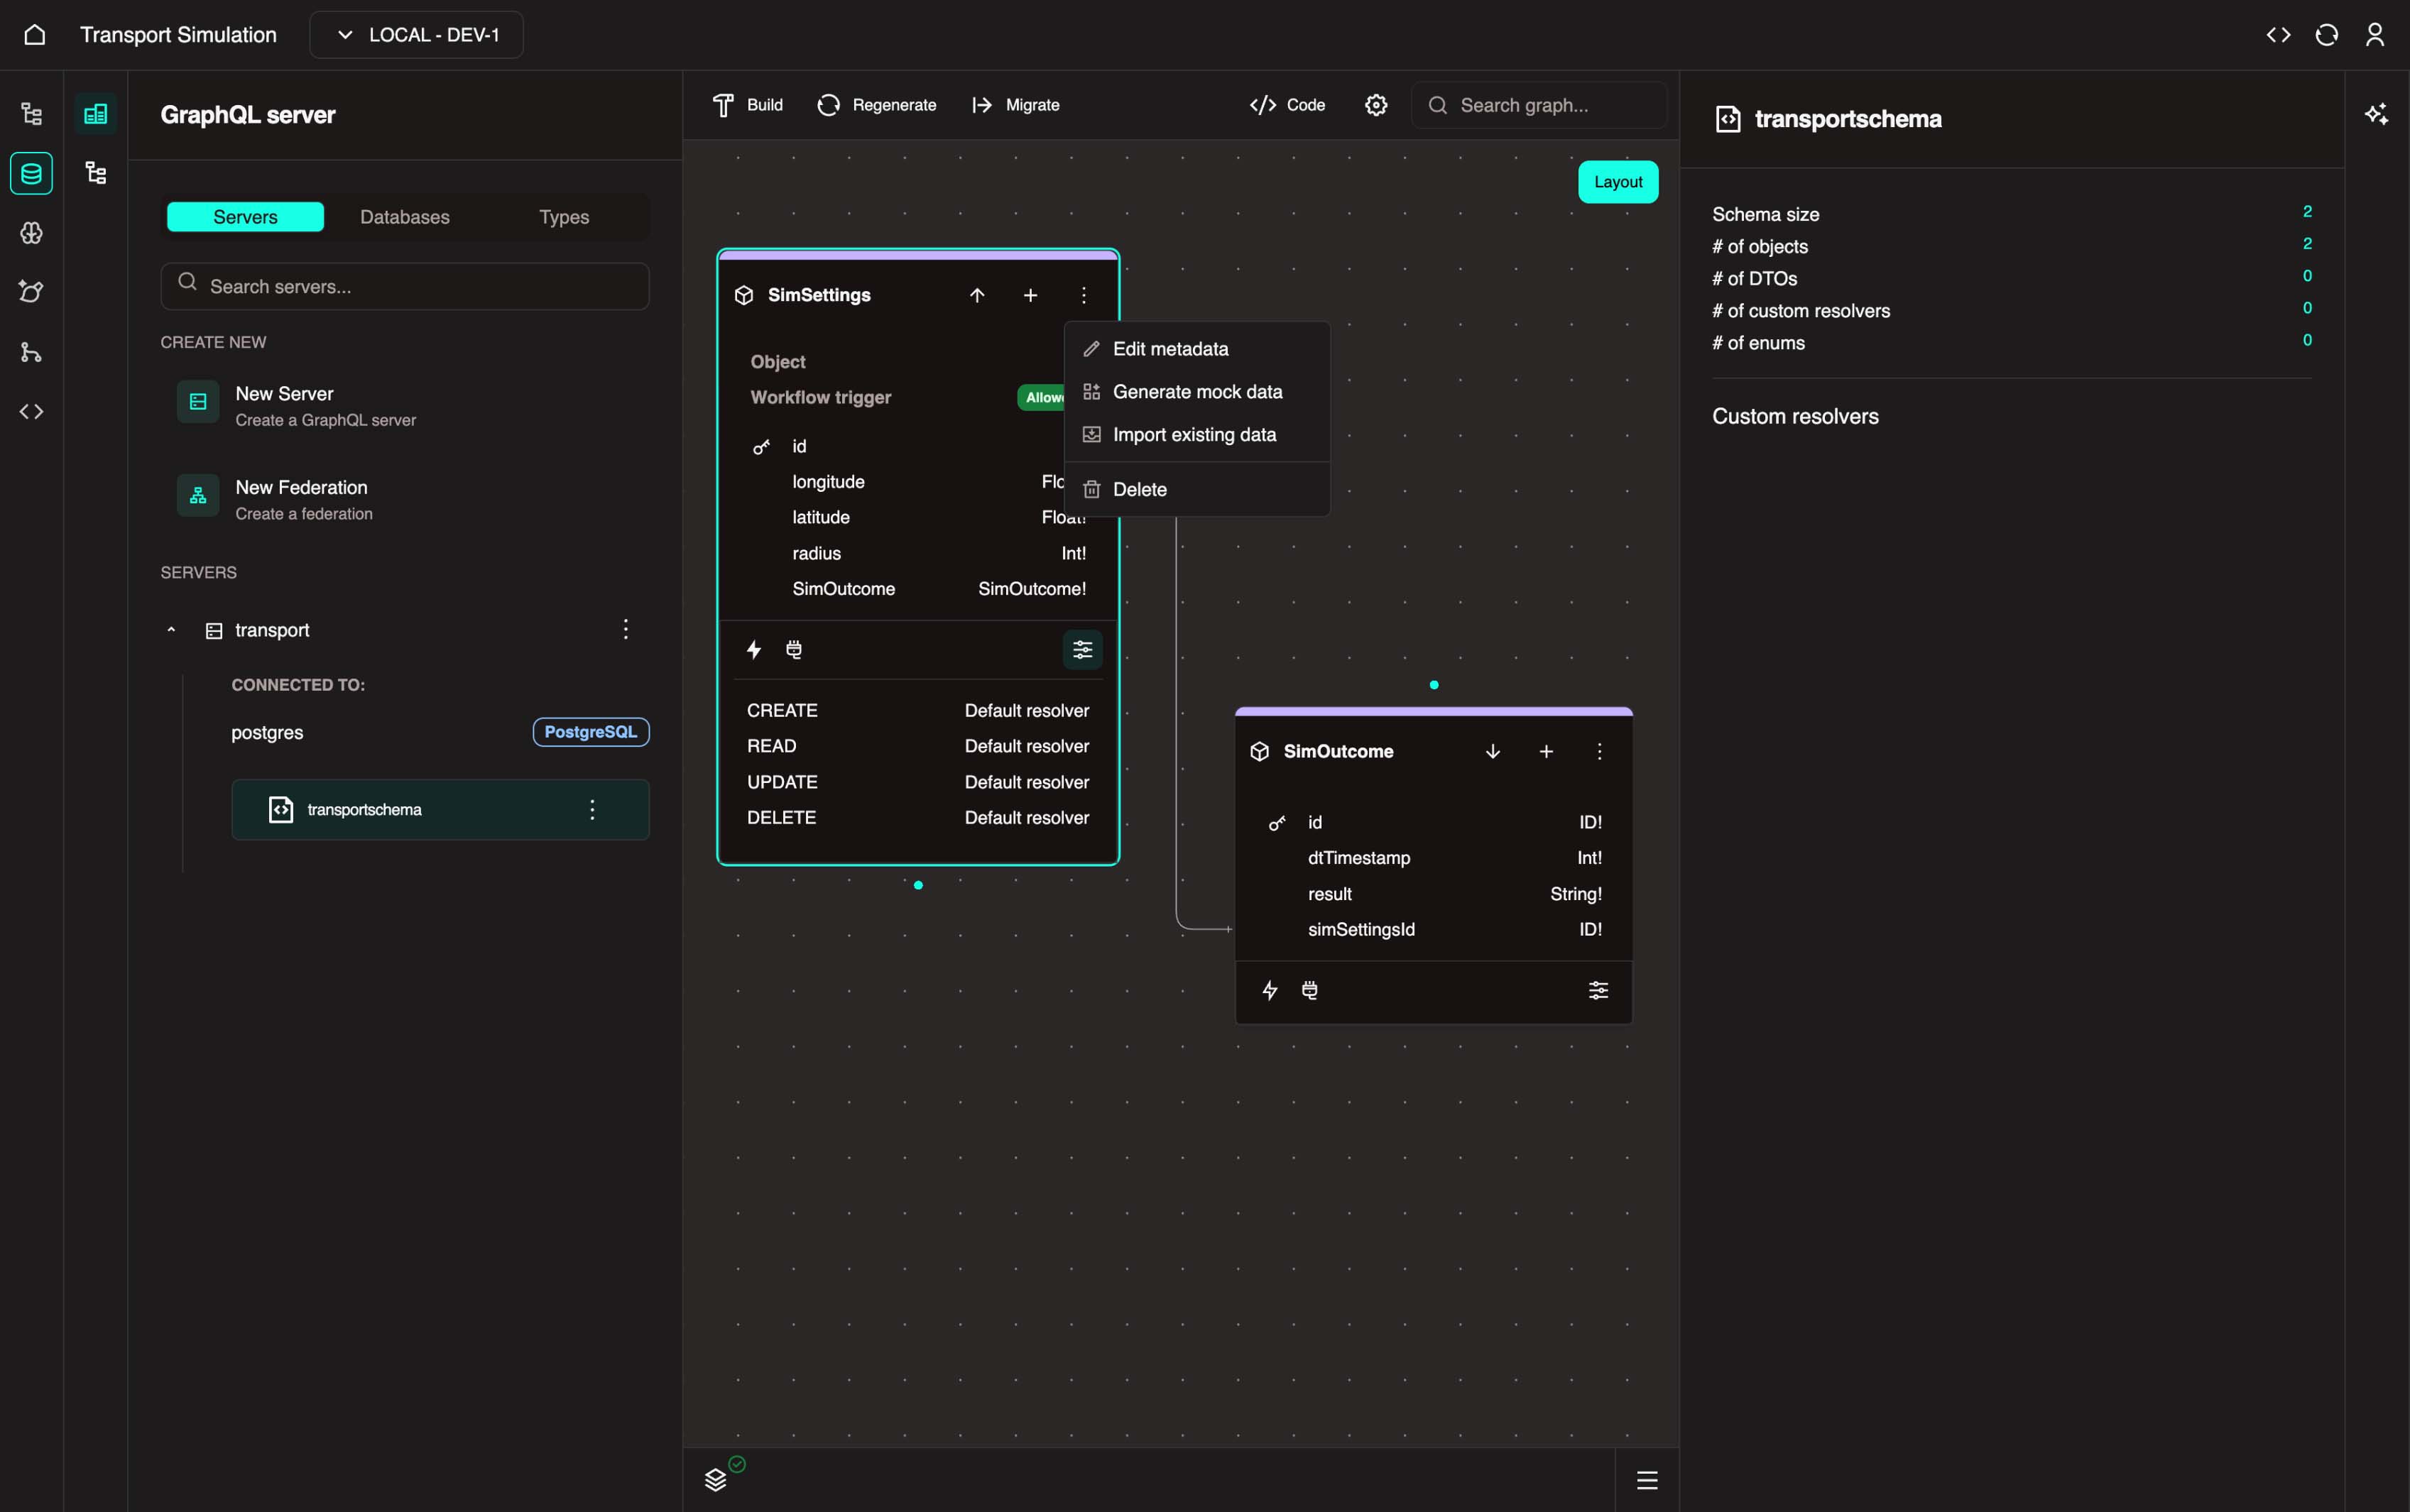Focus the Search graph input field
Screen dimensions: 2410x1512
click(1539, 105)
